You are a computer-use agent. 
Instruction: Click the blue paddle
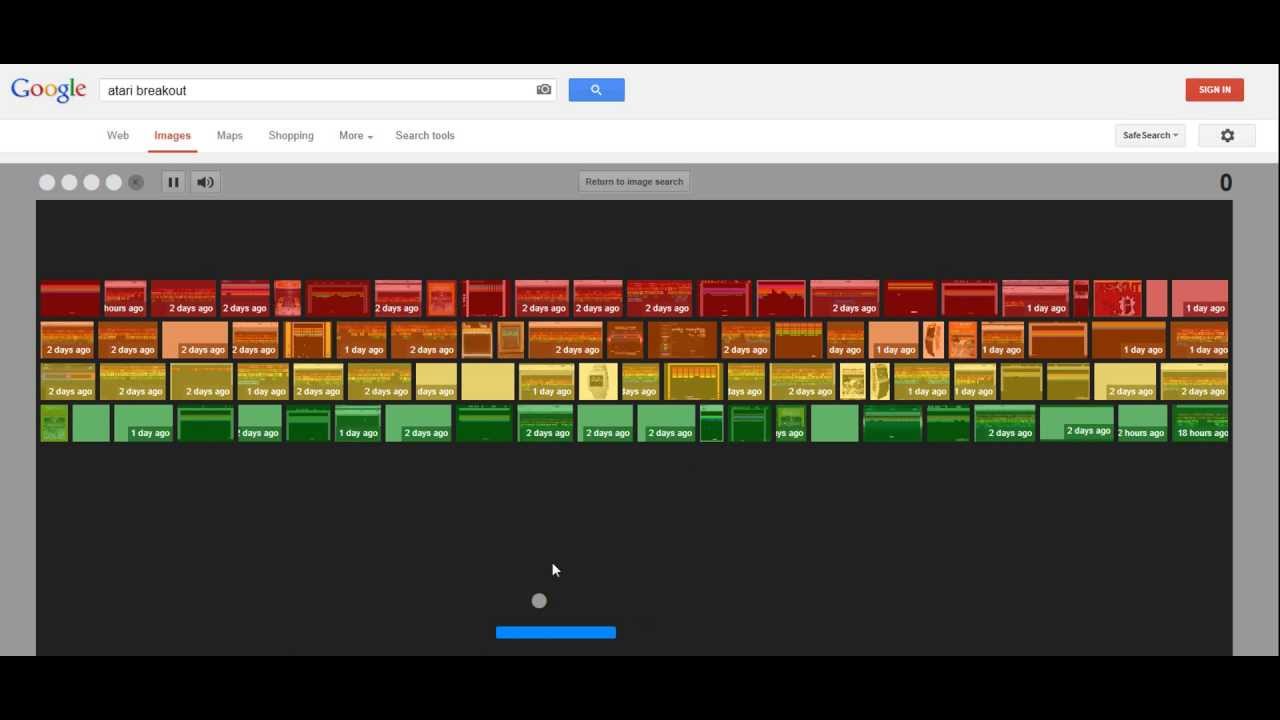point(556,632)
